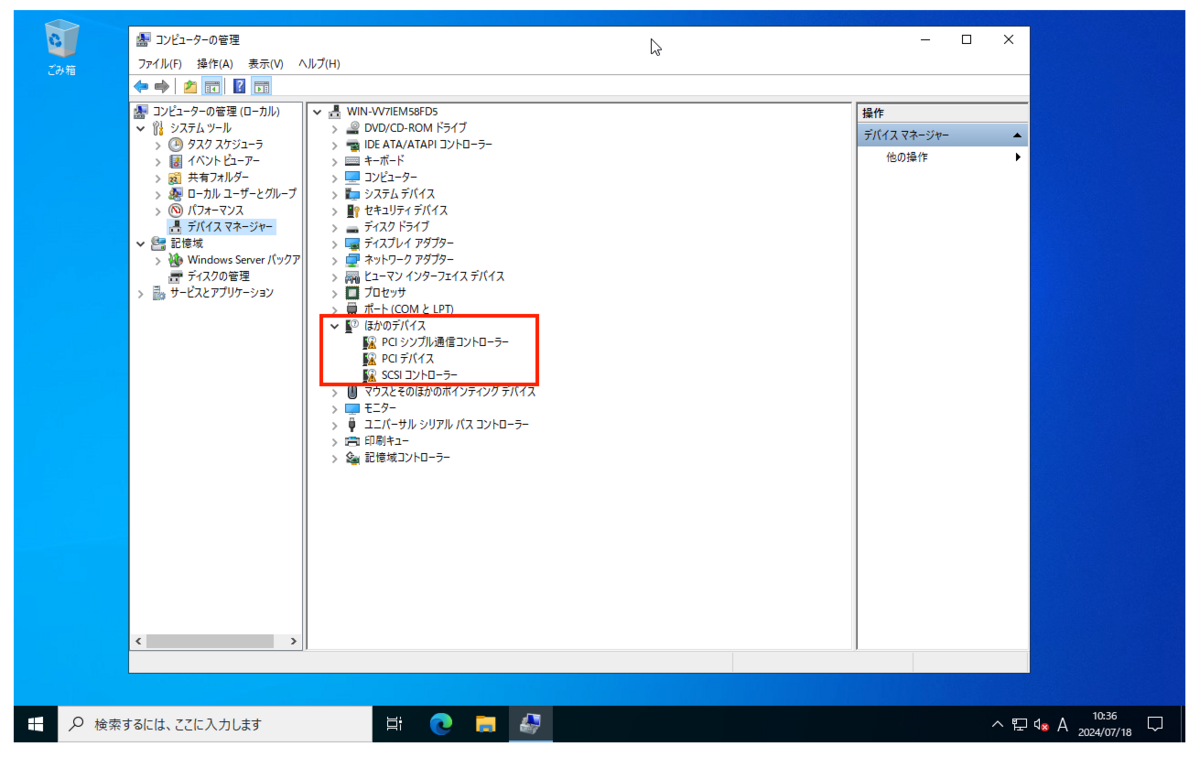Click the ディスク ドライブ icon
Viewport: 1200px width, 757px height.
click(352, 227)
